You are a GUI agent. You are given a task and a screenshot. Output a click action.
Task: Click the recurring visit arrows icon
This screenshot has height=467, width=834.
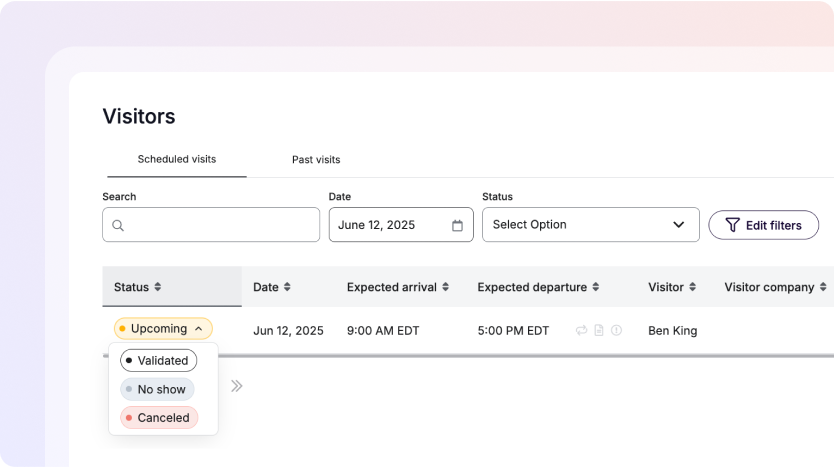[582, 330]
